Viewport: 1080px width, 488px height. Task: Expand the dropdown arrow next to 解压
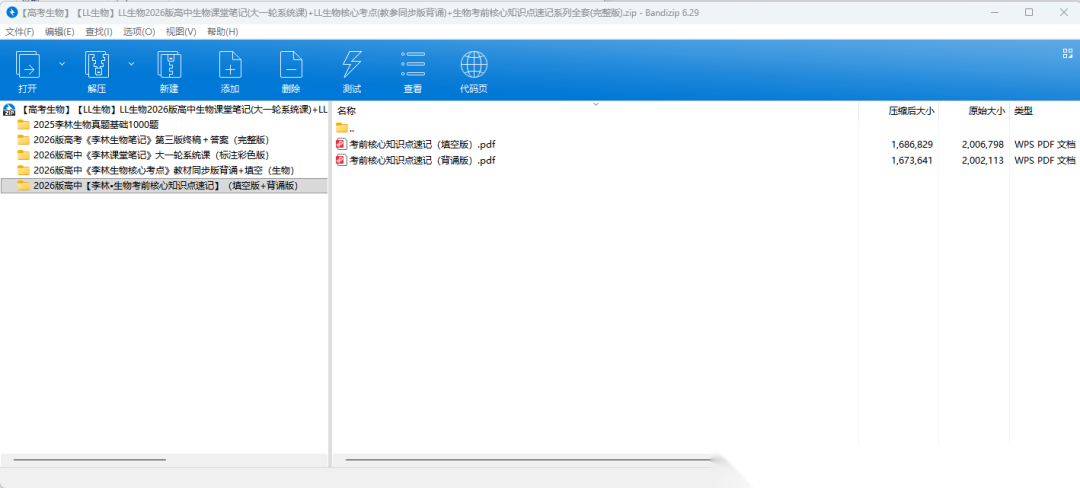[x=131, y=63]
